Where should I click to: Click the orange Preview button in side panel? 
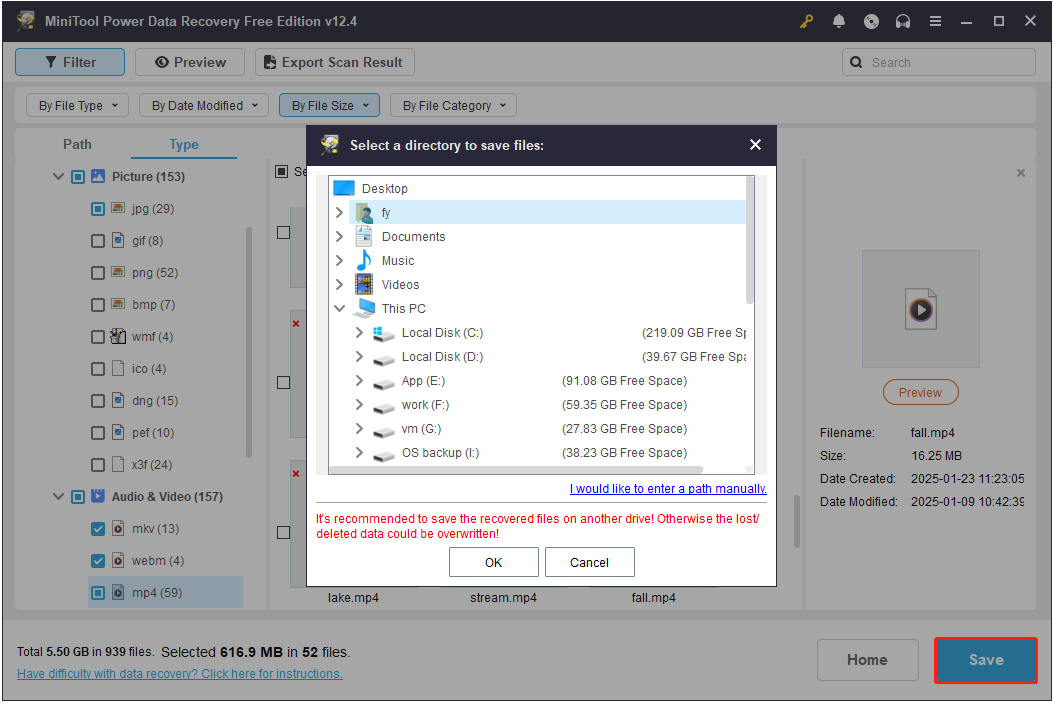point(920,392)
